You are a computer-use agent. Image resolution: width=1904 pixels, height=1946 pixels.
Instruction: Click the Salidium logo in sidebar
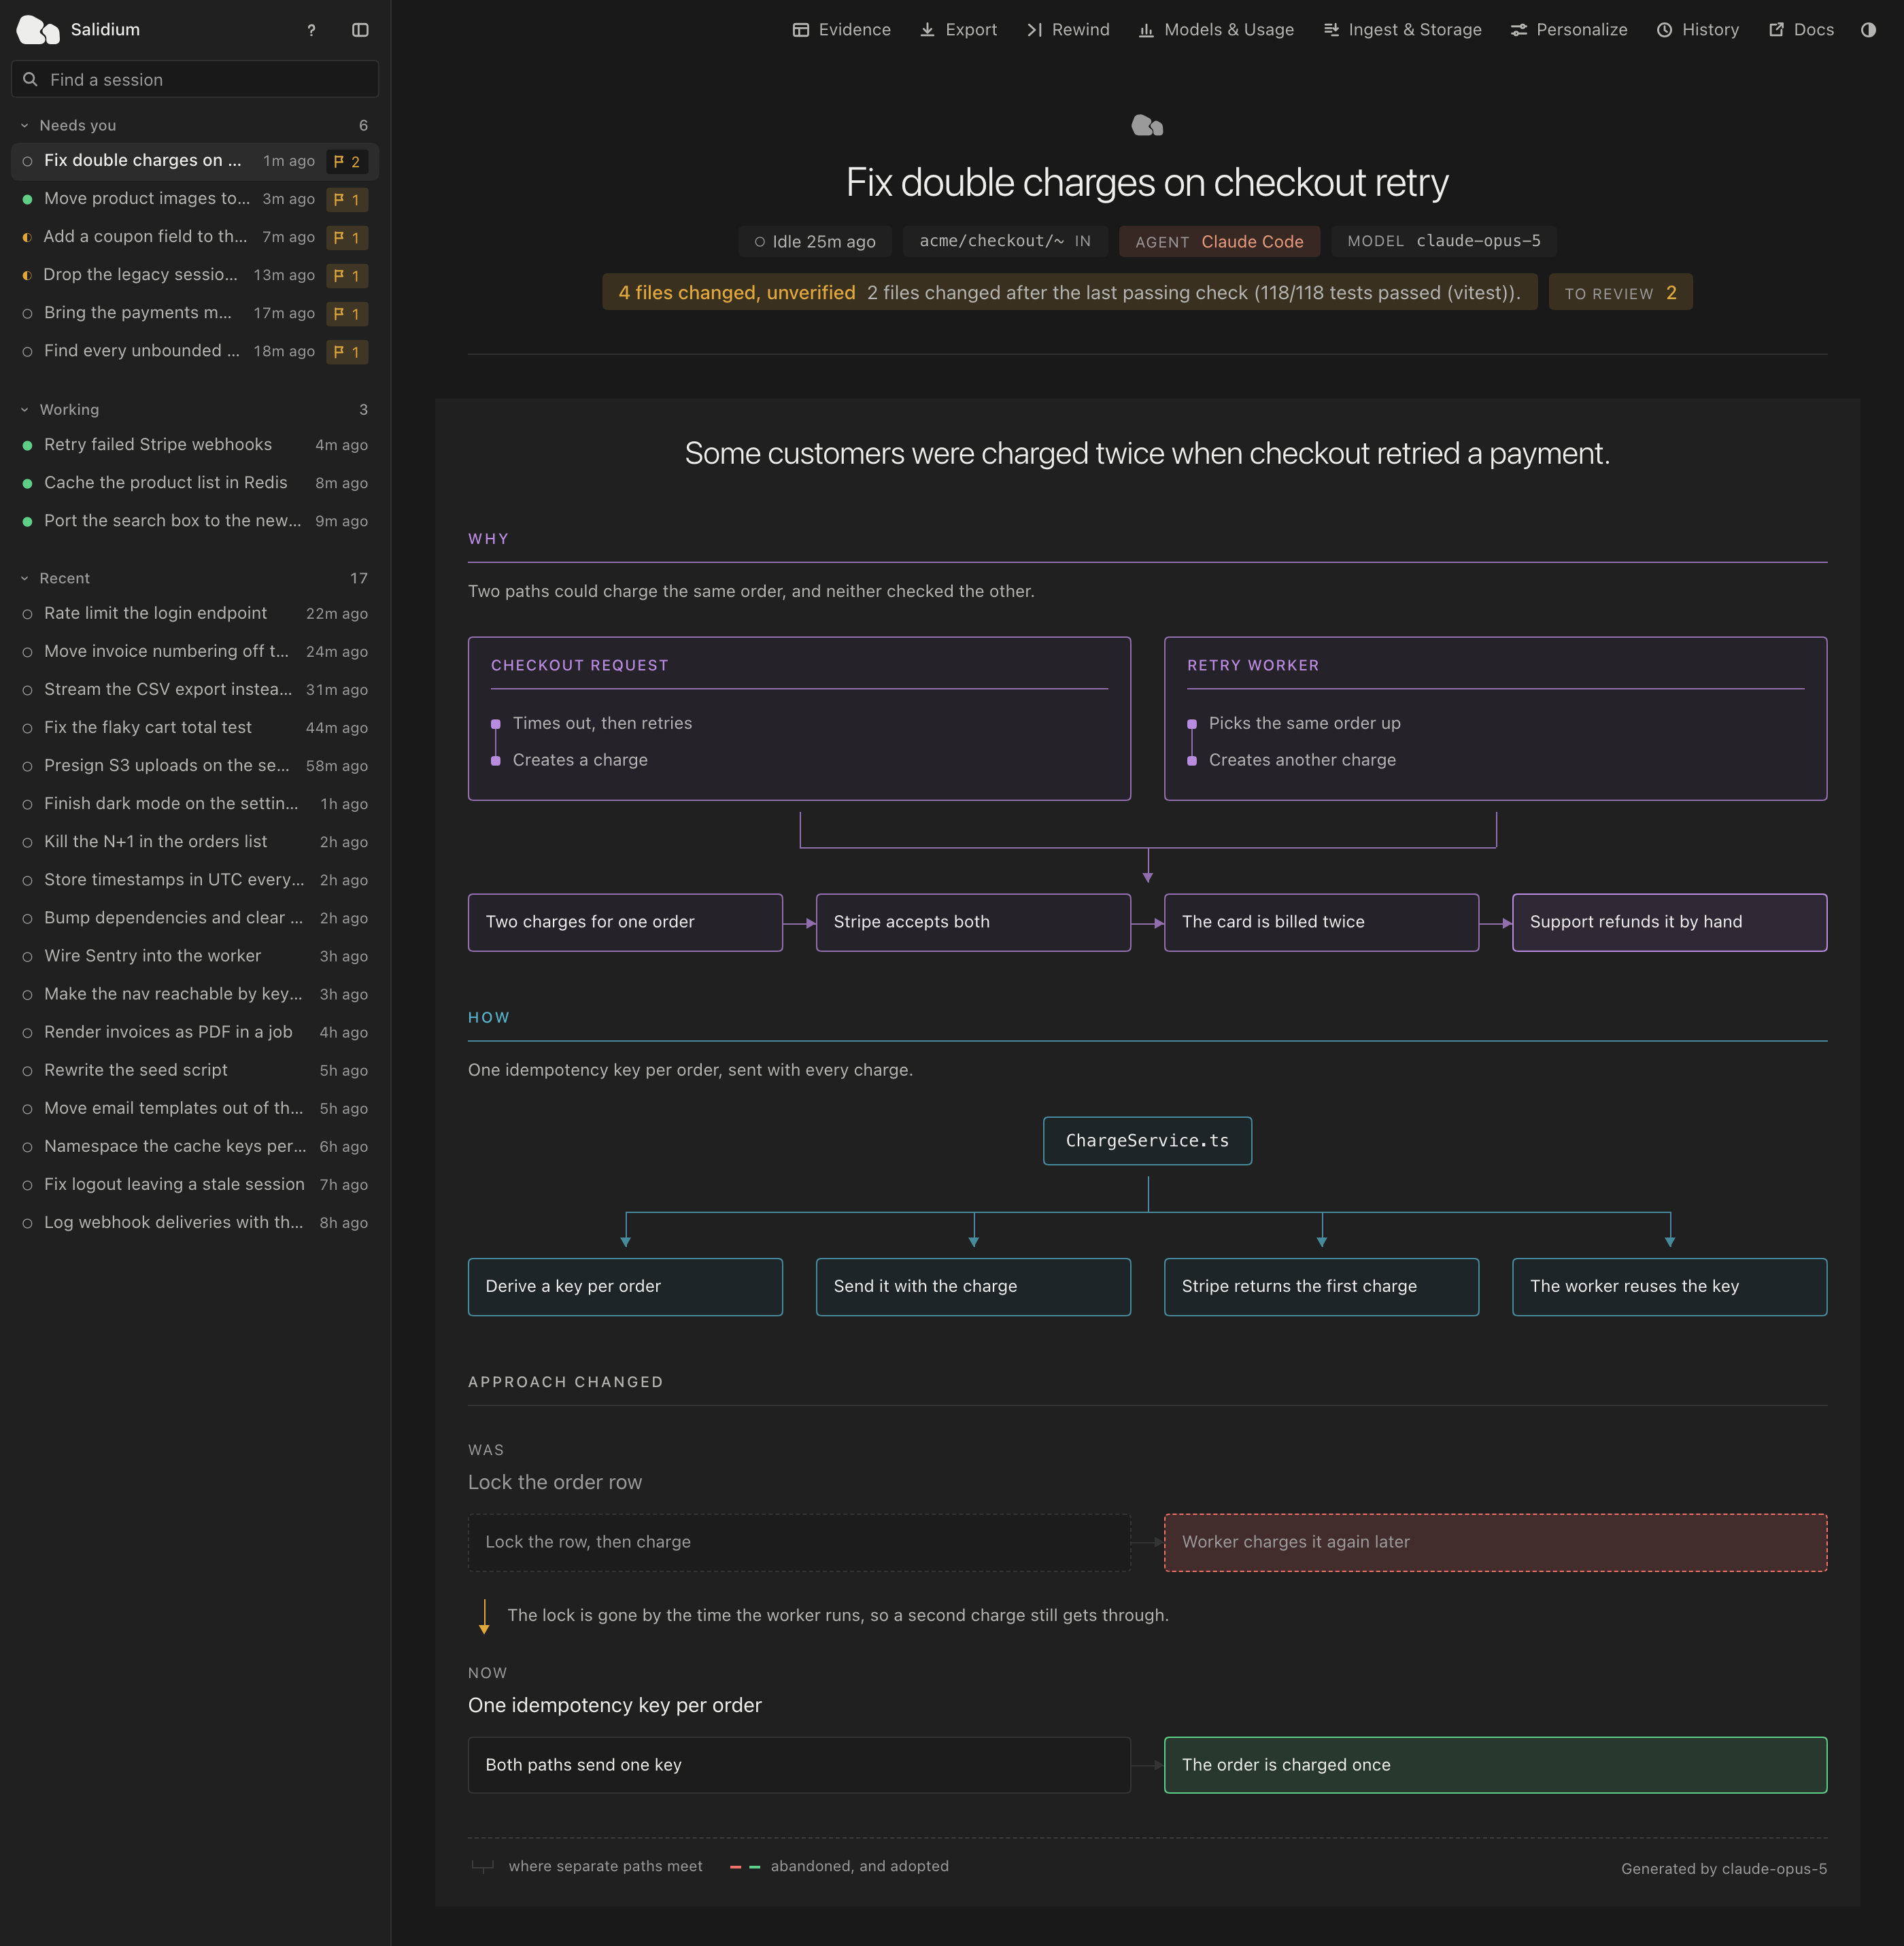point(38,30)
